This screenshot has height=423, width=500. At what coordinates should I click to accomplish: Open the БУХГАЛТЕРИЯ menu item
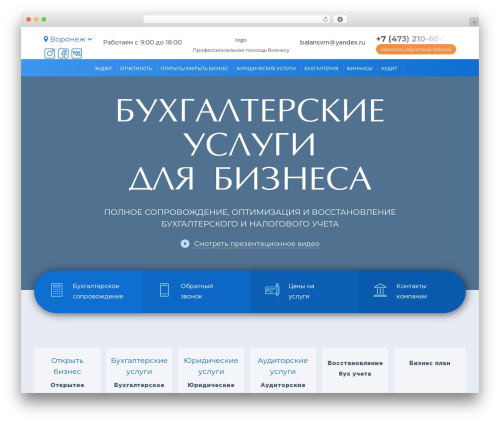point(321,68)
